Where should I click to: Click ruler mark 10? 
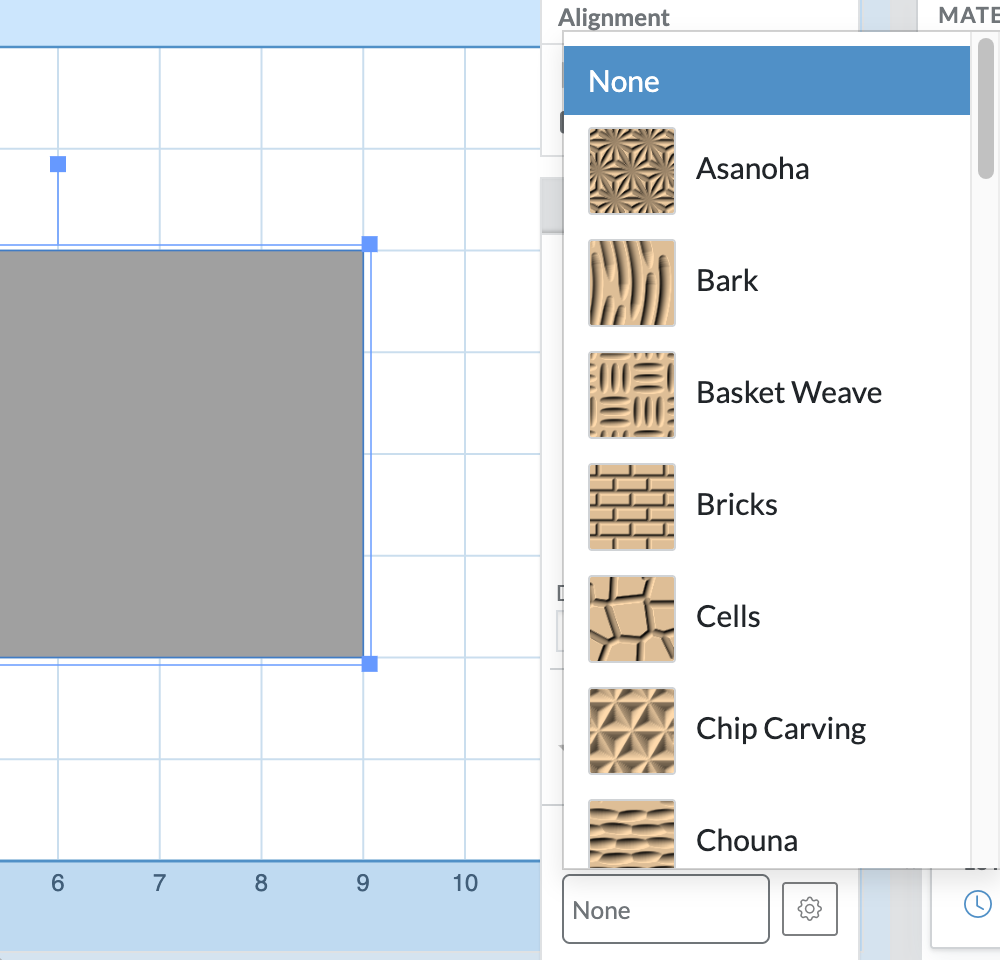tap(465, 883)
